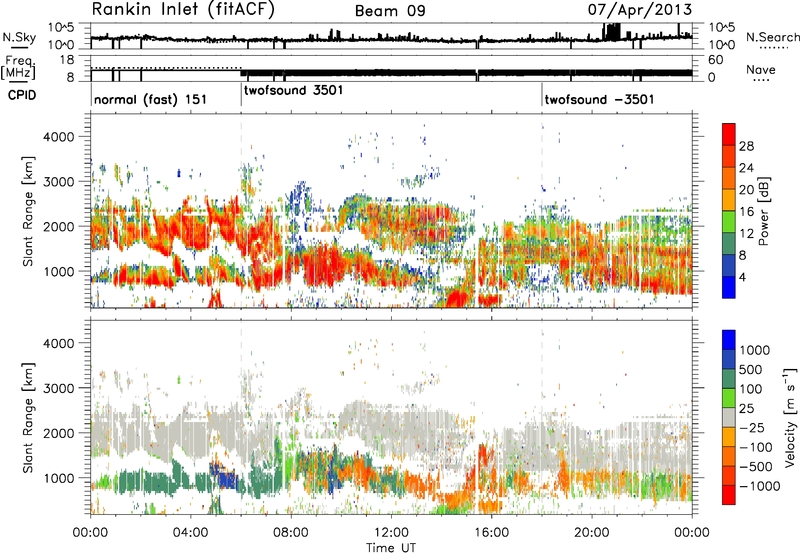Click the "60" Nave axis tick
This screenshot has width=800, height=554.
(x=716, y=60)
